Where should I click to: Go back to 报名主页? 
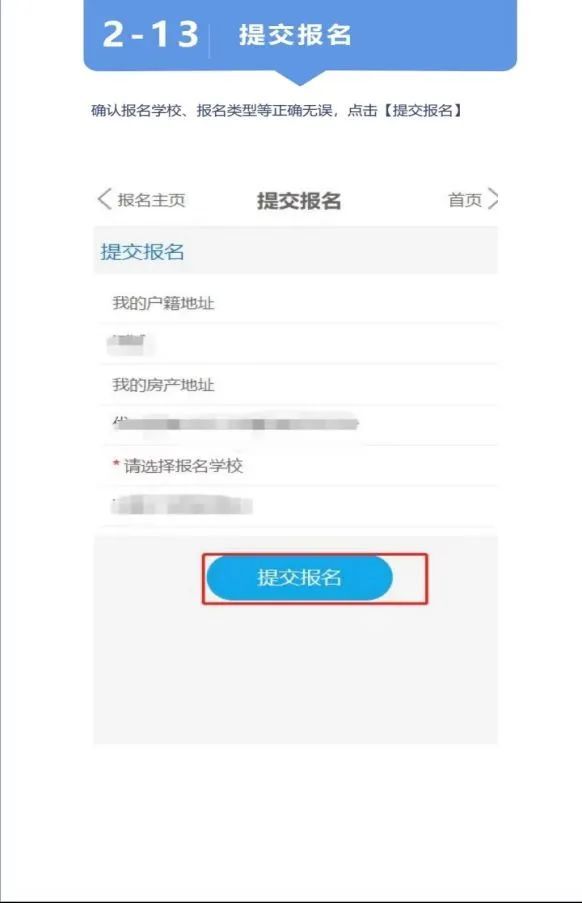click(151, 200)
